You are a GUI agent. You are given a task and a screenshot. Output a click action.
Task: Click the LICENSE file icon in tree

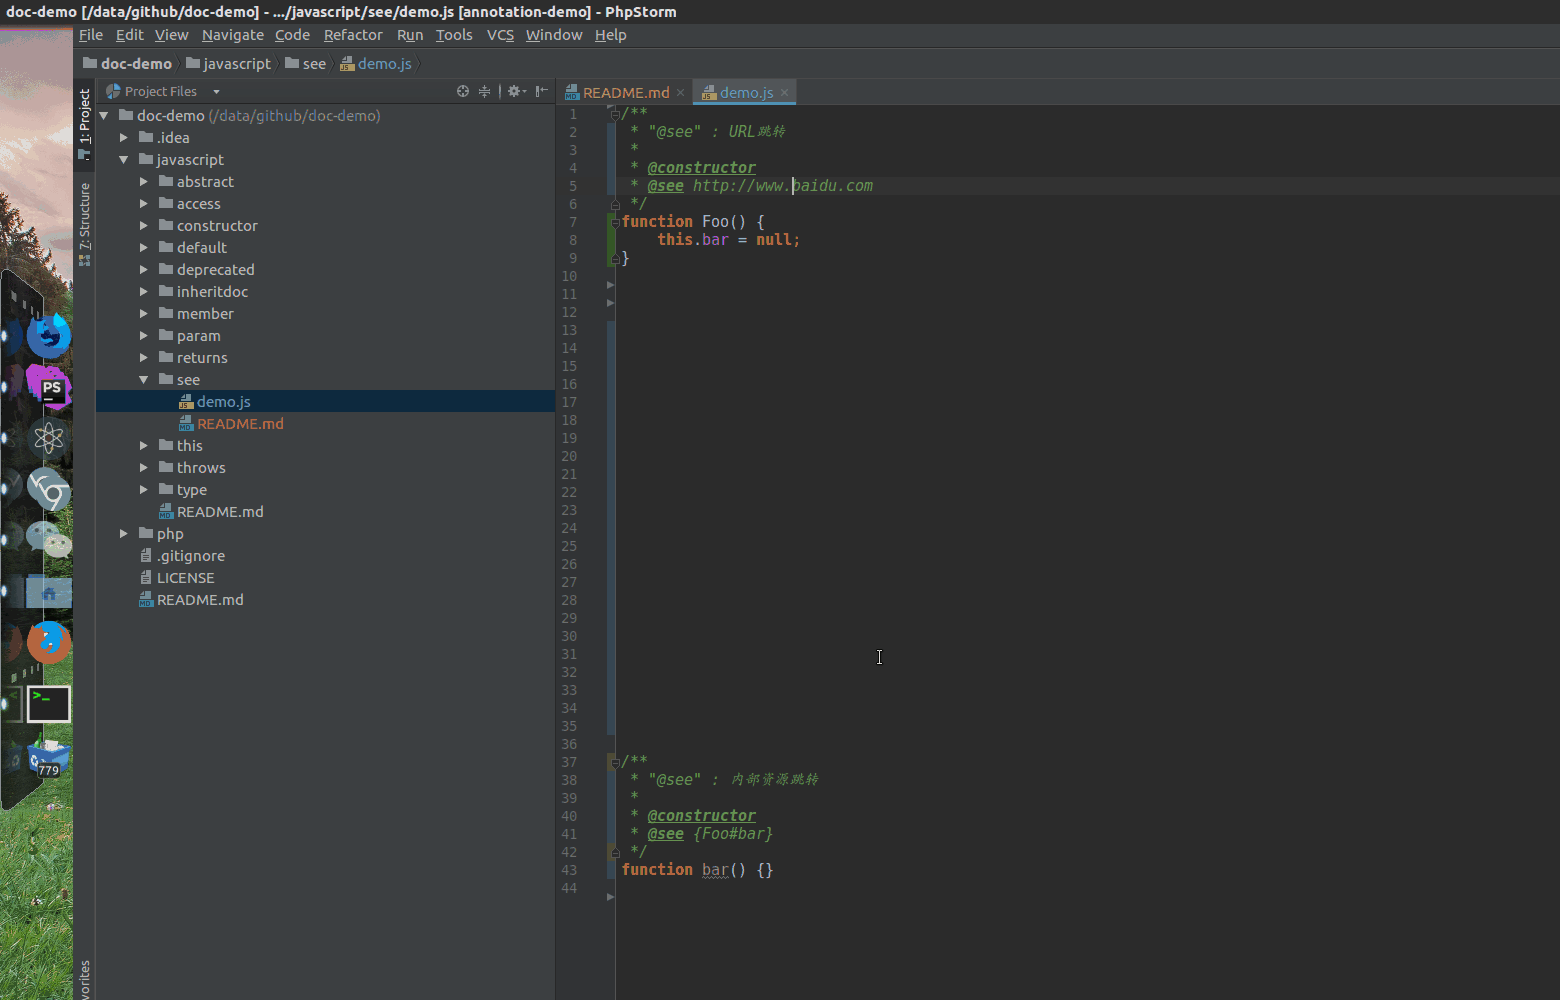click(x=146, y=578)
